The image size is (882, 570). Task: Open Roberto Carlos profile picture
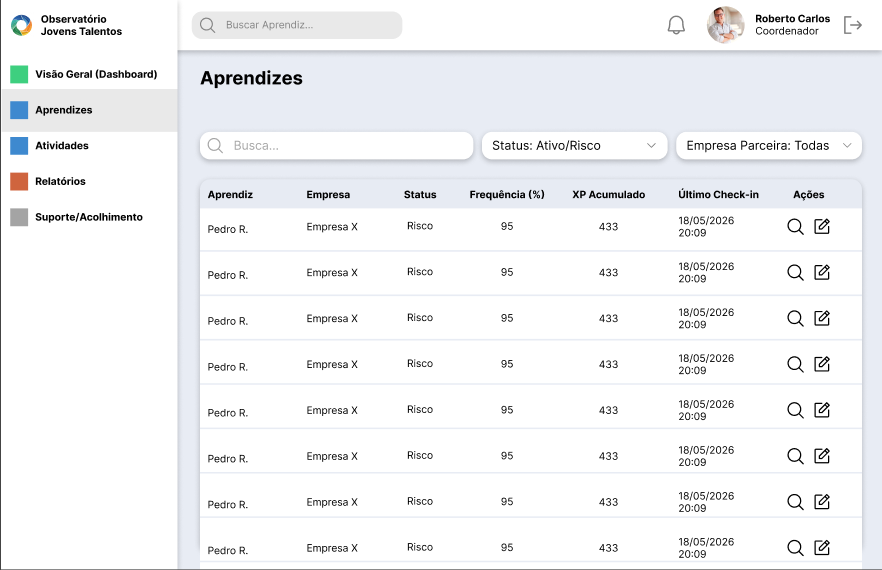pos(726,25)
